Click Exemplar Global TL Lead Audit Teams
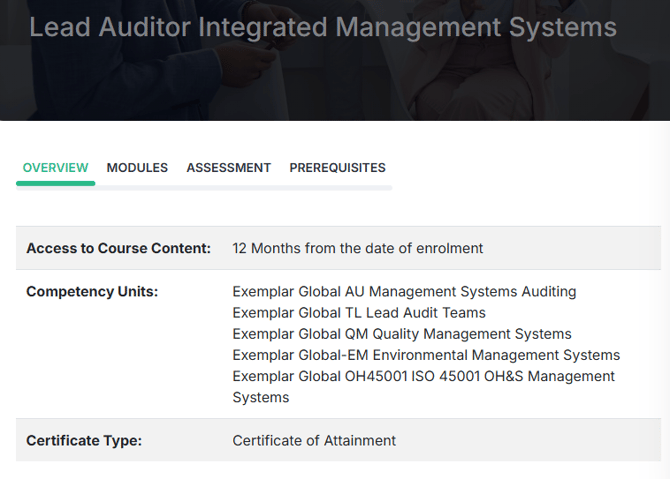This screenshot has height=479, width=670. (x=359, y=313)
